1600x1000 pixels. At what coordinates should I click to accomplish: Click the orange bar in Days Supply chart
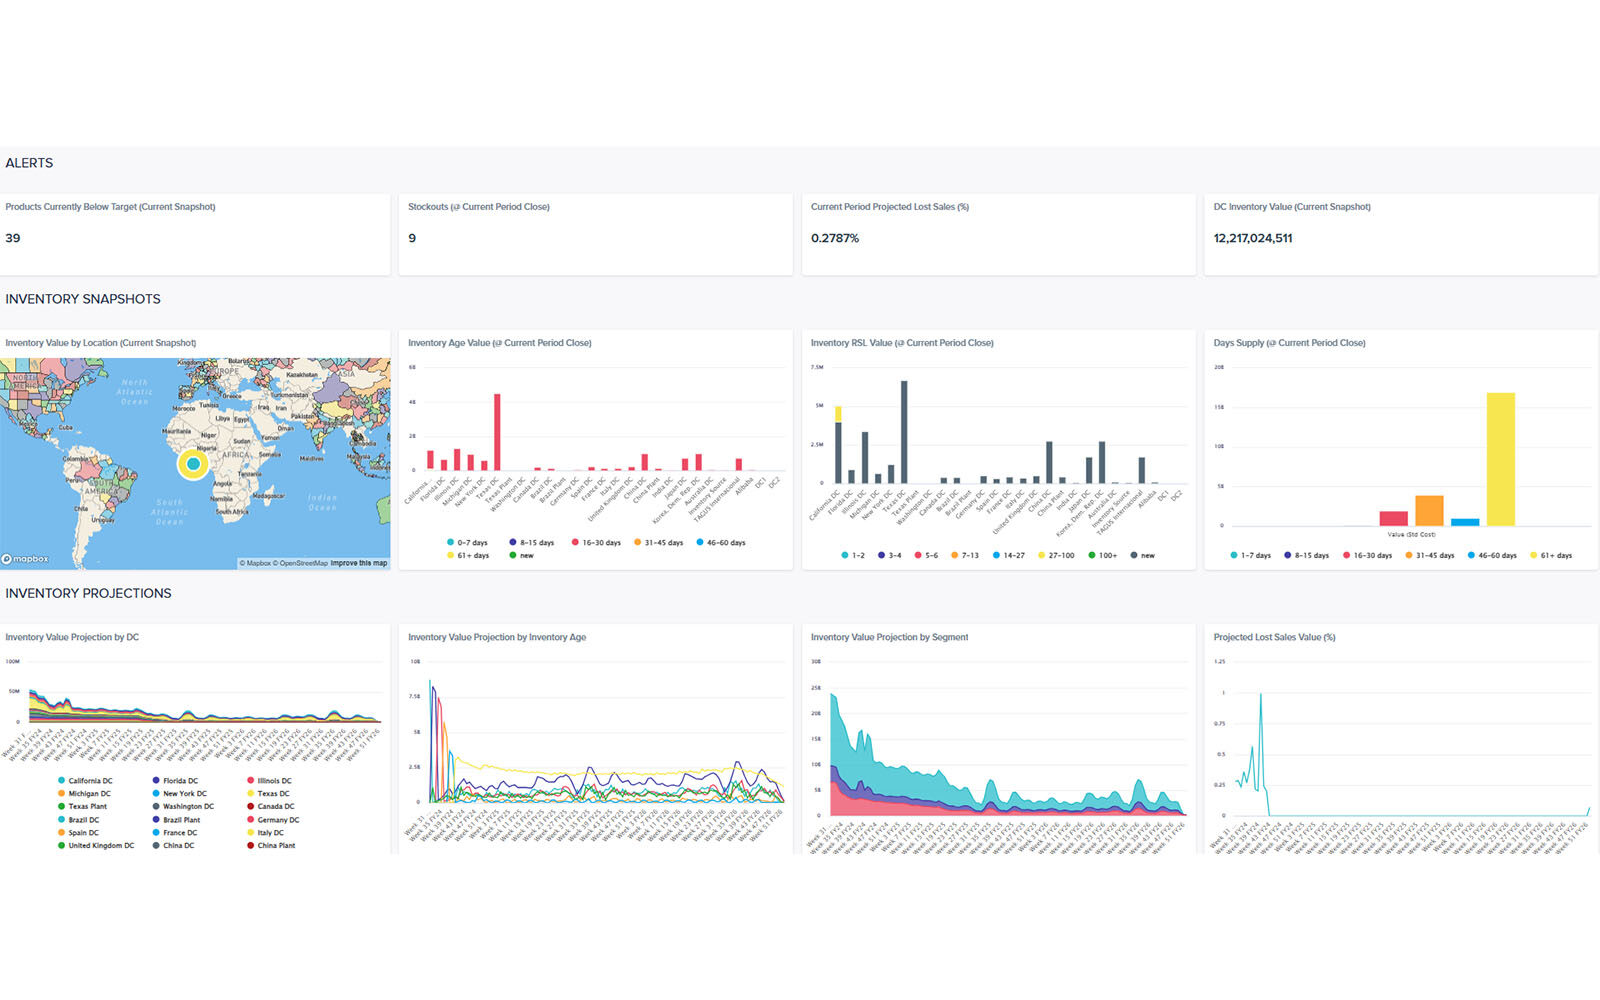point(1429,511)
